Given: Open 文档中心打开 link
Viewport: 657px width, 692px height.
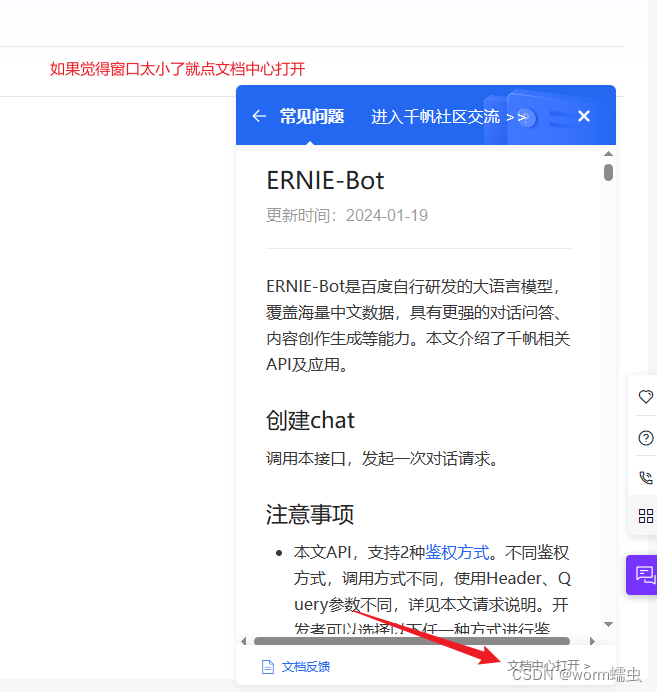Looking at the screenshot, I should click(548, 666).
